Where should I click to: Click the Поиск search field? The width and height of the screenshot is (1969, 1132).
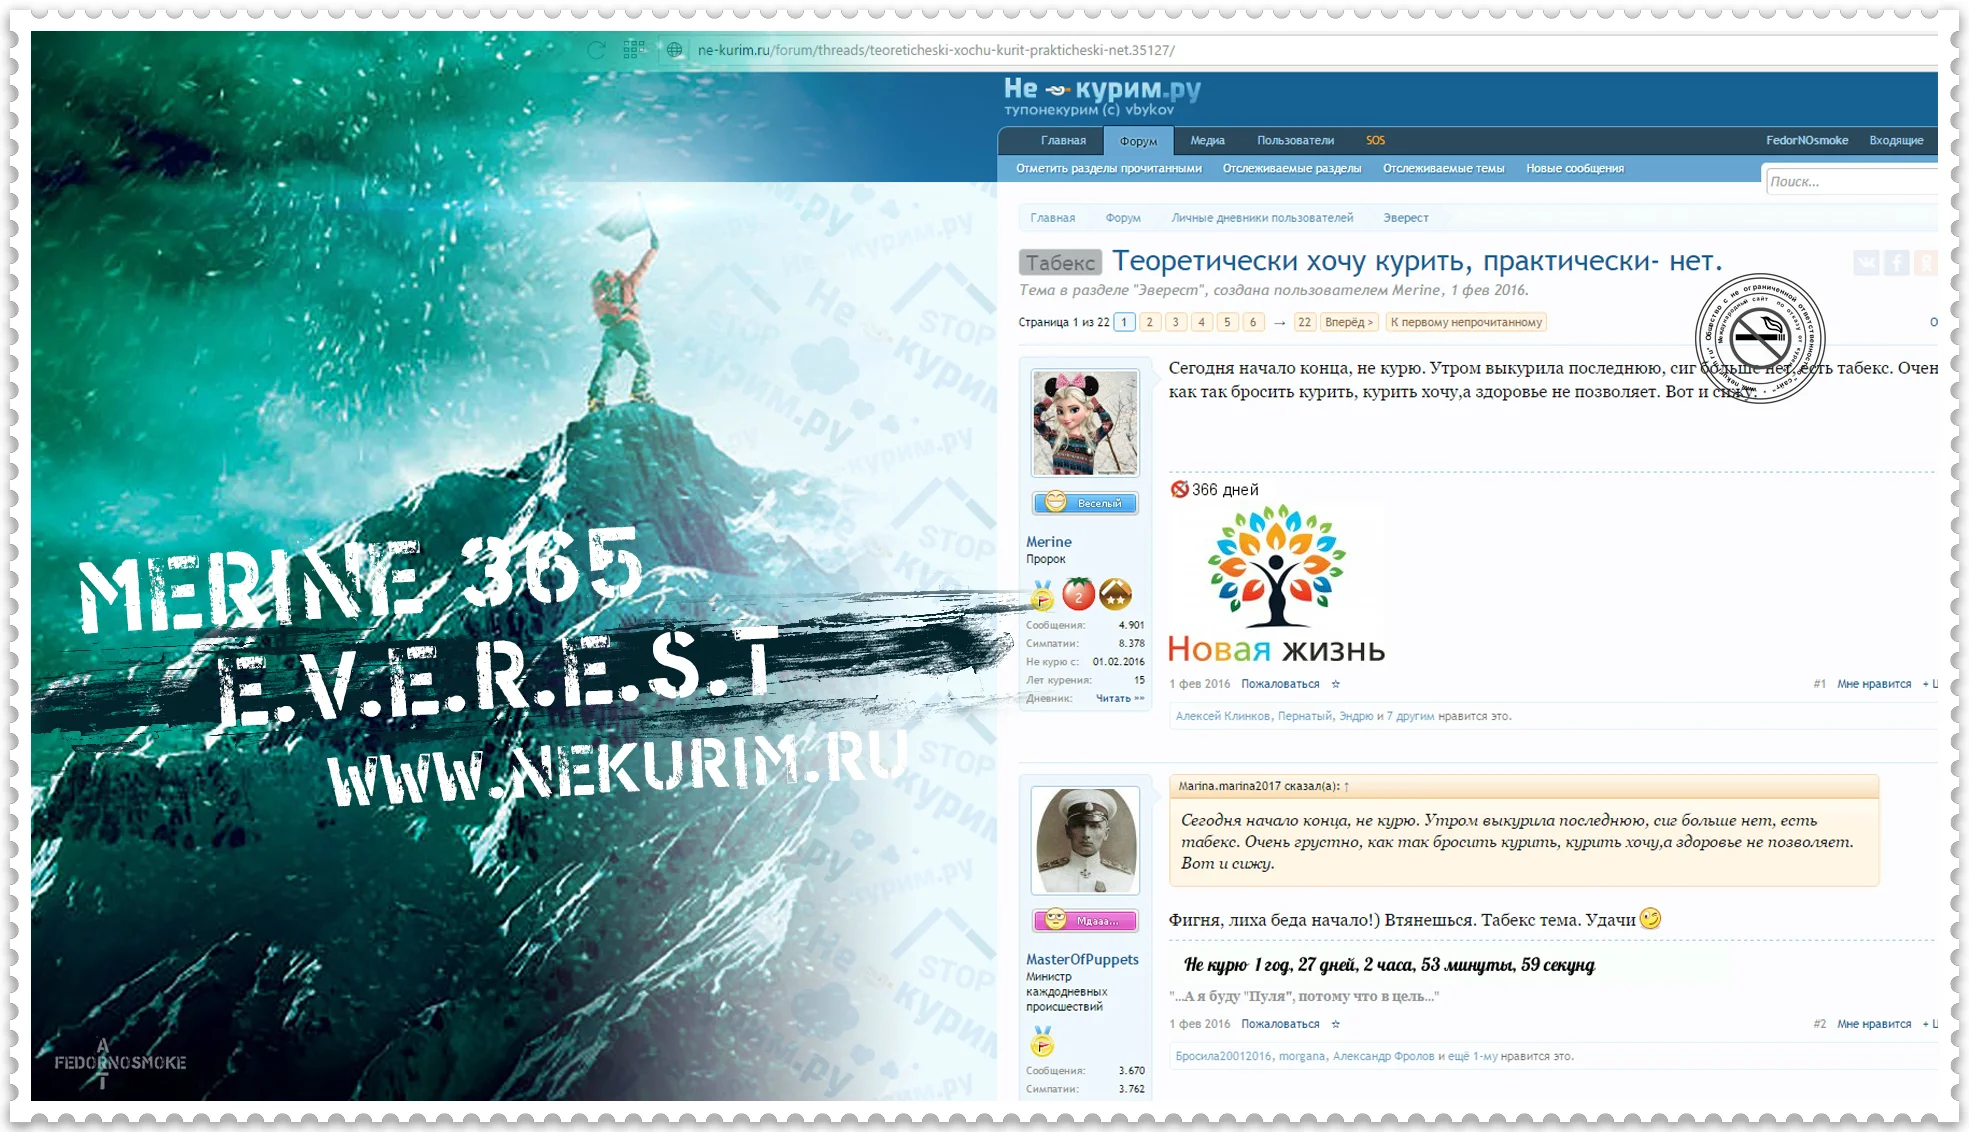(1850, 181)
